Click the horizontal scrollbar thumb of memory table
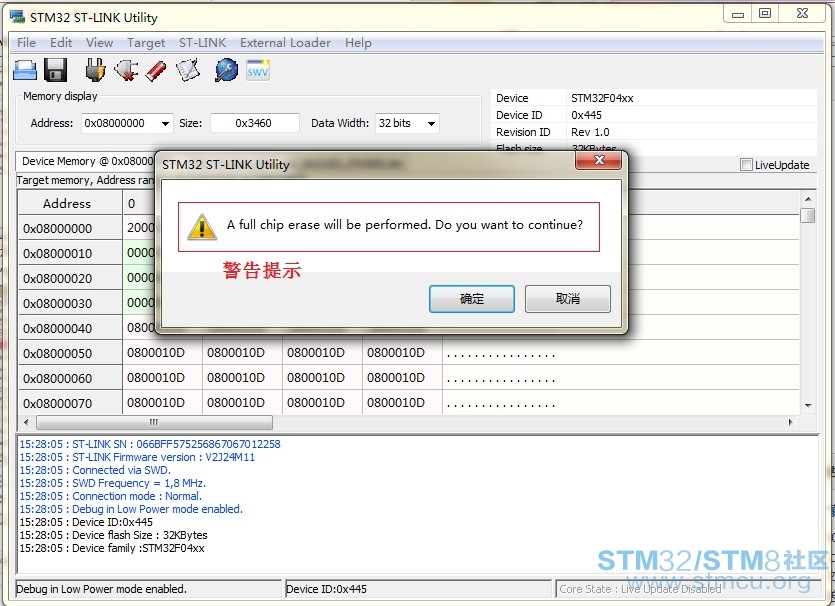Image resolution: width=835 pixels, height=606 pixels. [154, 422]
